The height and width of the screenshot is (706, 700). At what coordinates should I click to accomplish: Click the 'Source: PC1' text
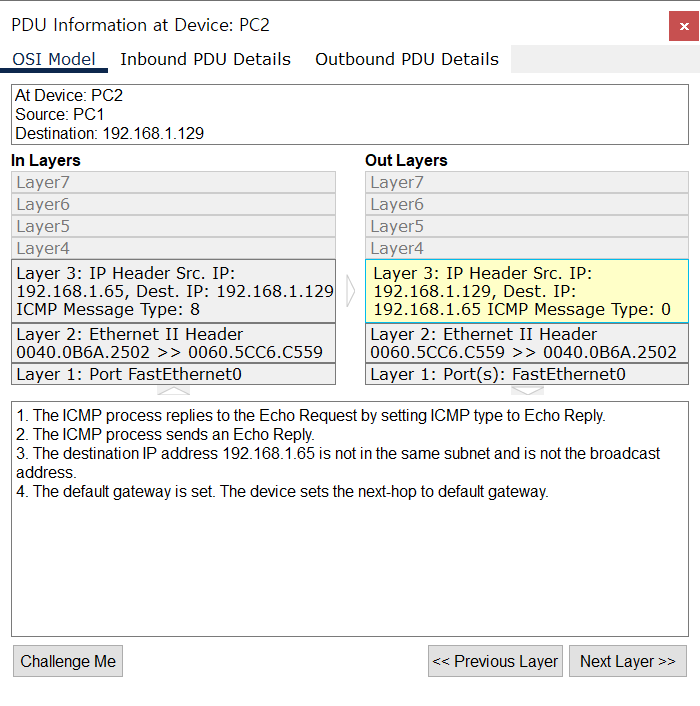tap(60, 114)
